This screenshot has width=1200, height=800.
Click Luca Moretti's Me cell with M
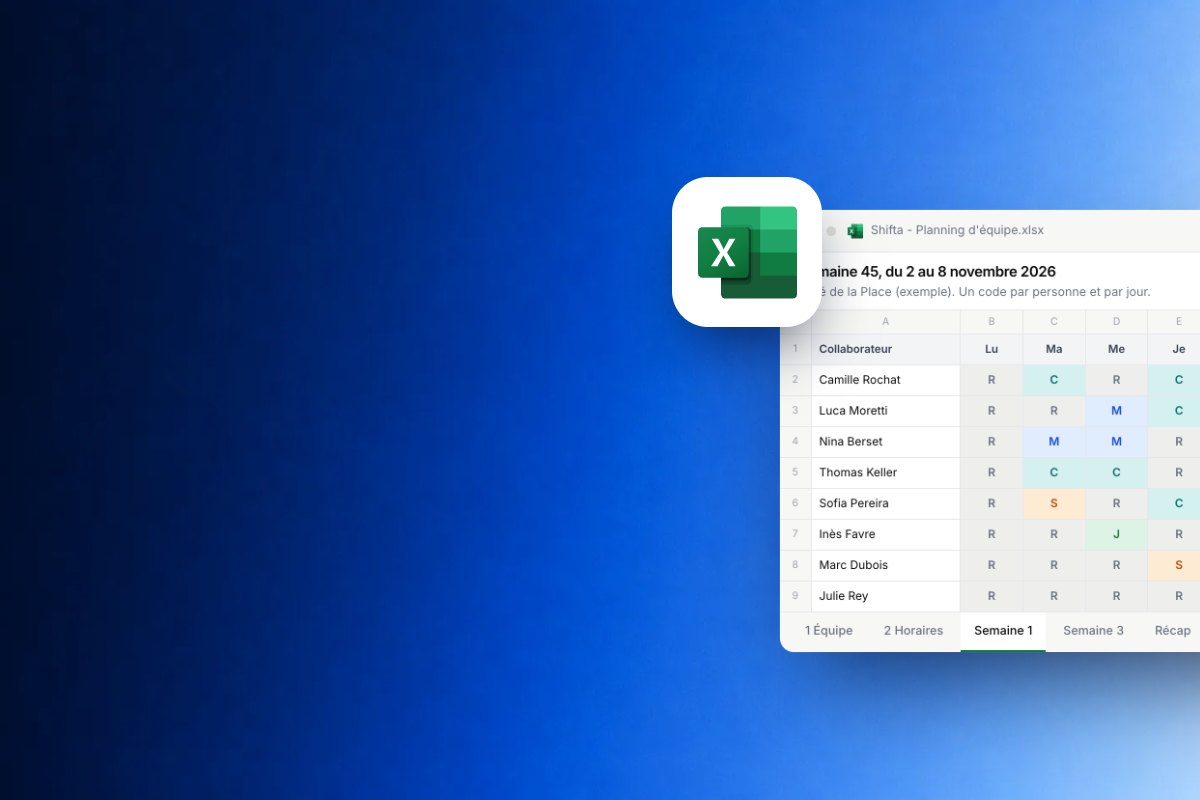click(1116, 411)
